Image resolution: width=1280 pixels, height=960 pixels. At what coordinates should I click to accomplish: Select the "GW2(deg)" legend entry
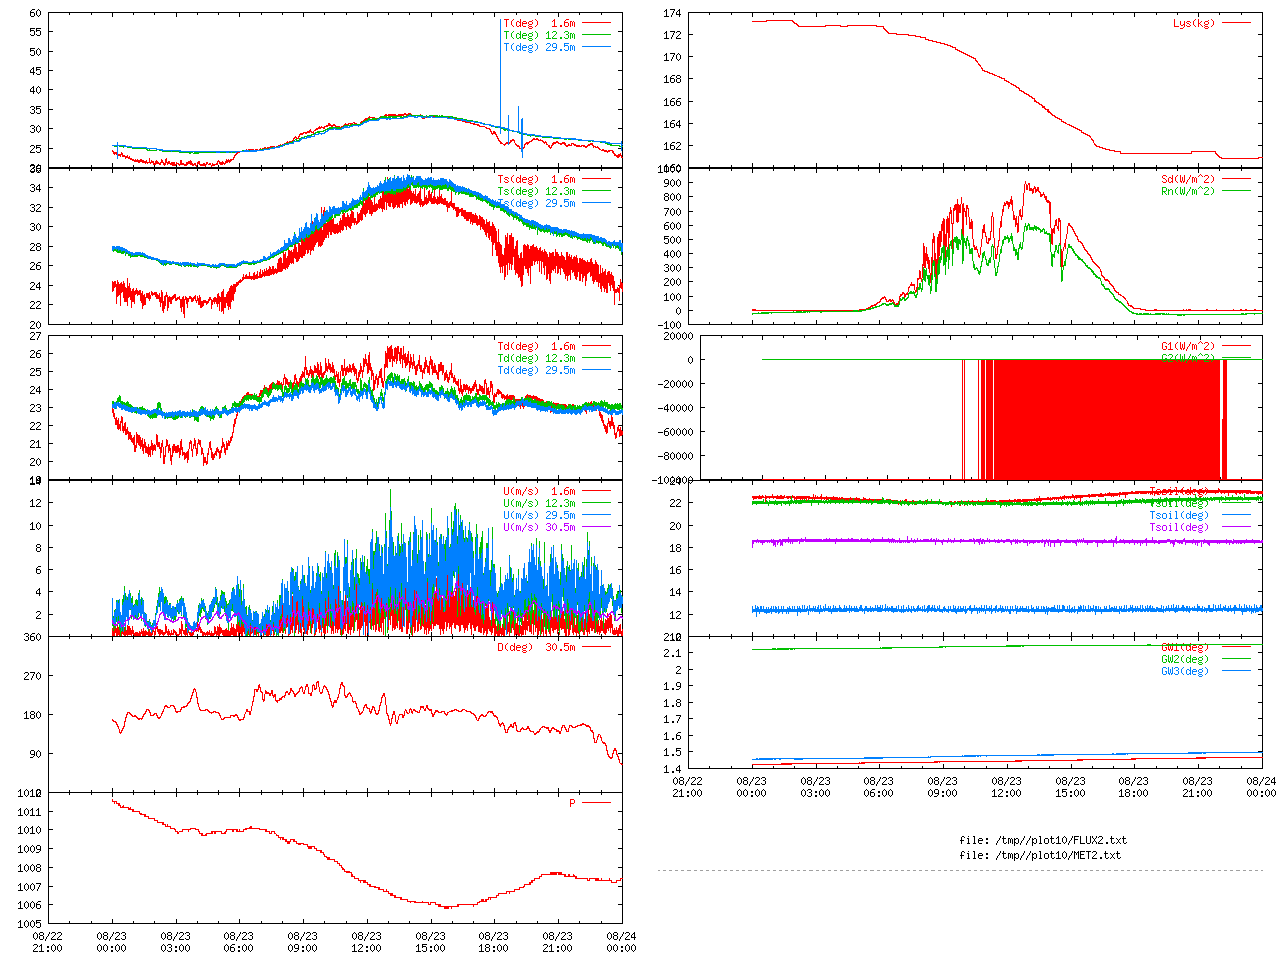click(1184, 659)
